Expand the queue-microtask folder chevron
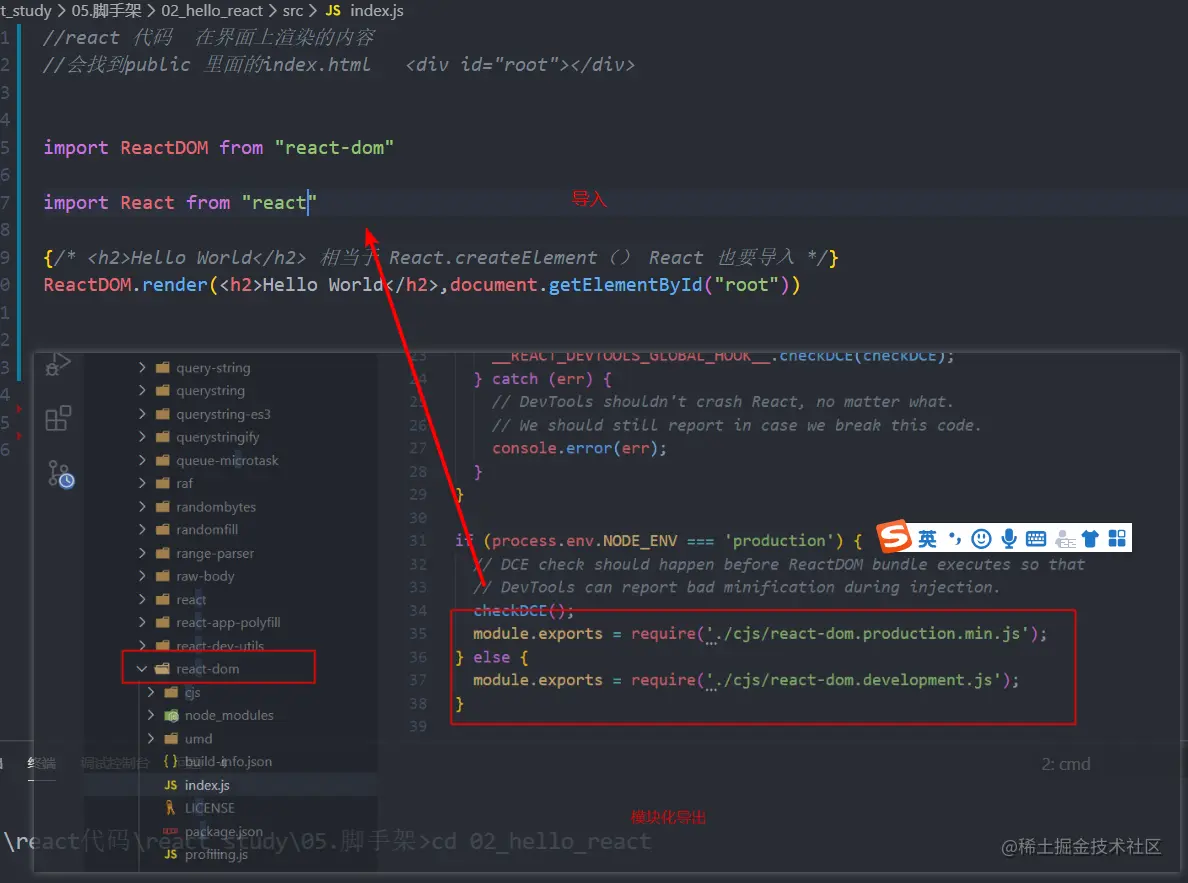Viewport: 1188px width, 883px height. (x=142, y=460)
